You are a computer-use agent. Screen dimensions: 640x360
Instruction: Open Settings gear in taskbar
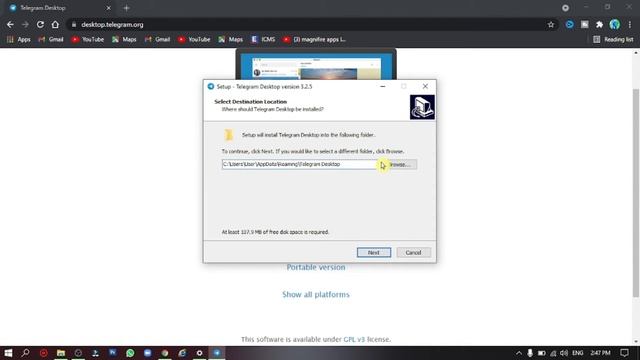pos(200,353)
